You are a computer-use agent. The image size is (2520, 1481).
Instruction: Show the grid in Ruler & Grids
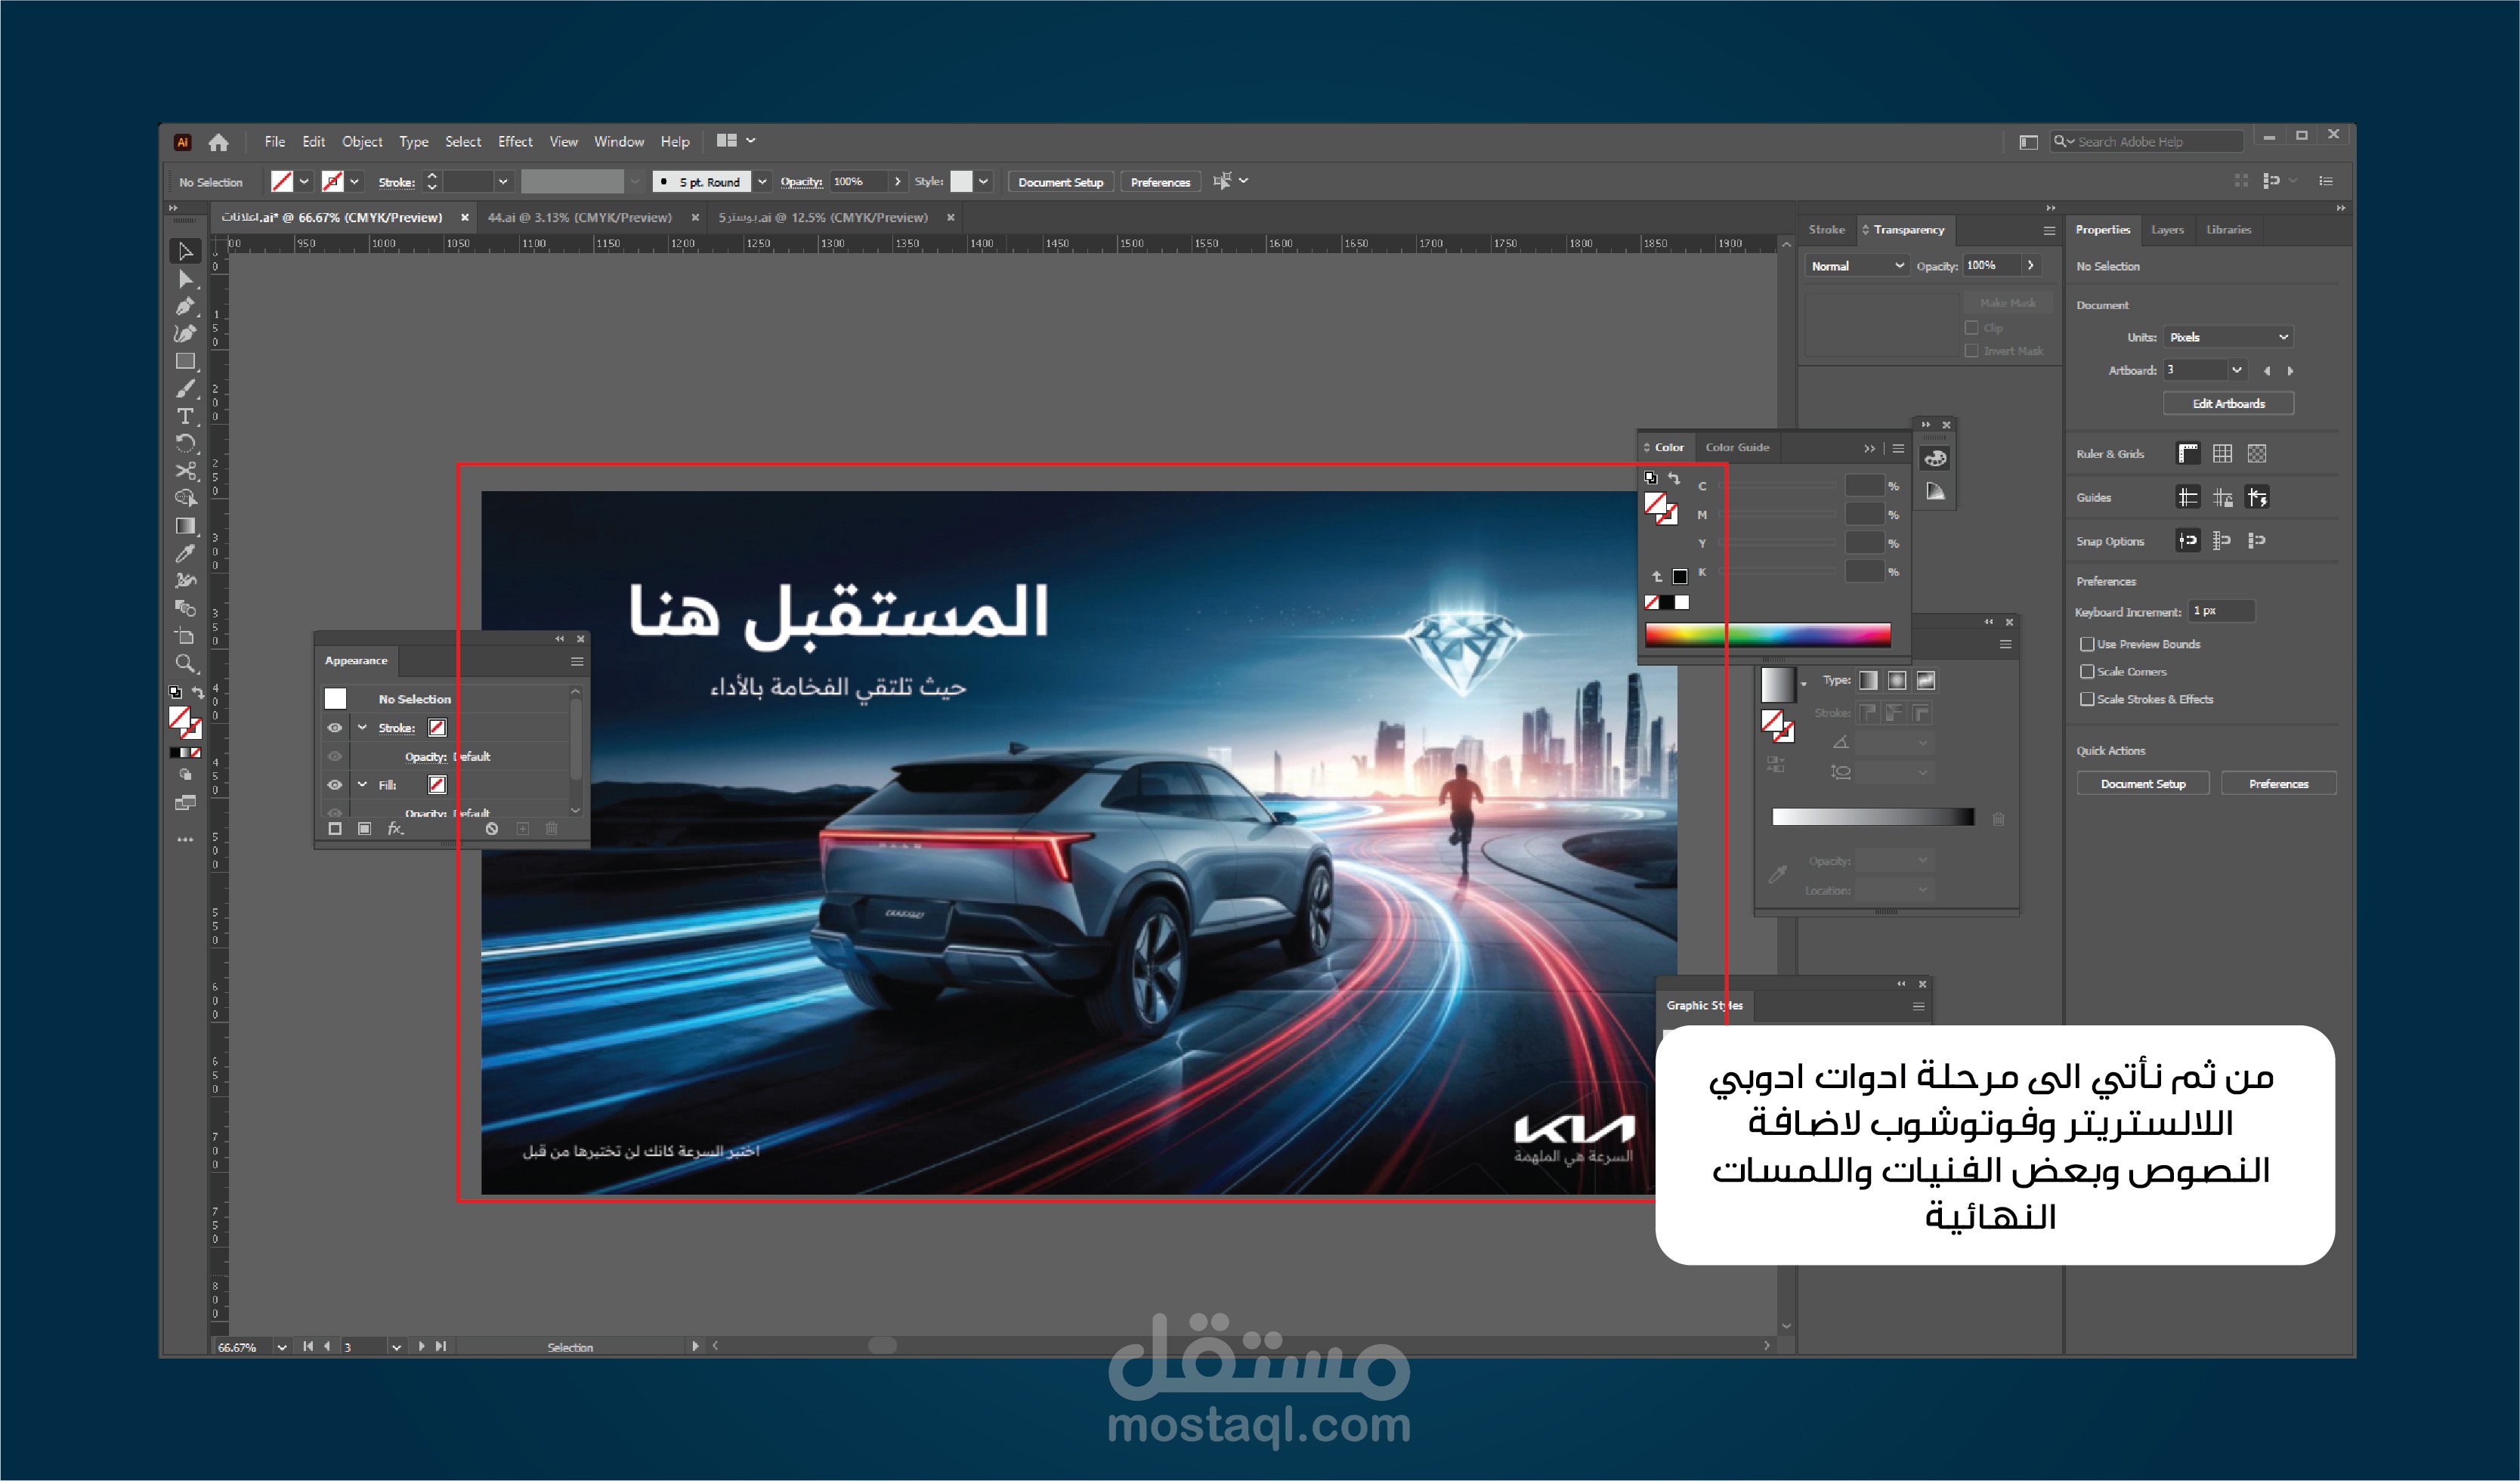coord(2222,454)
